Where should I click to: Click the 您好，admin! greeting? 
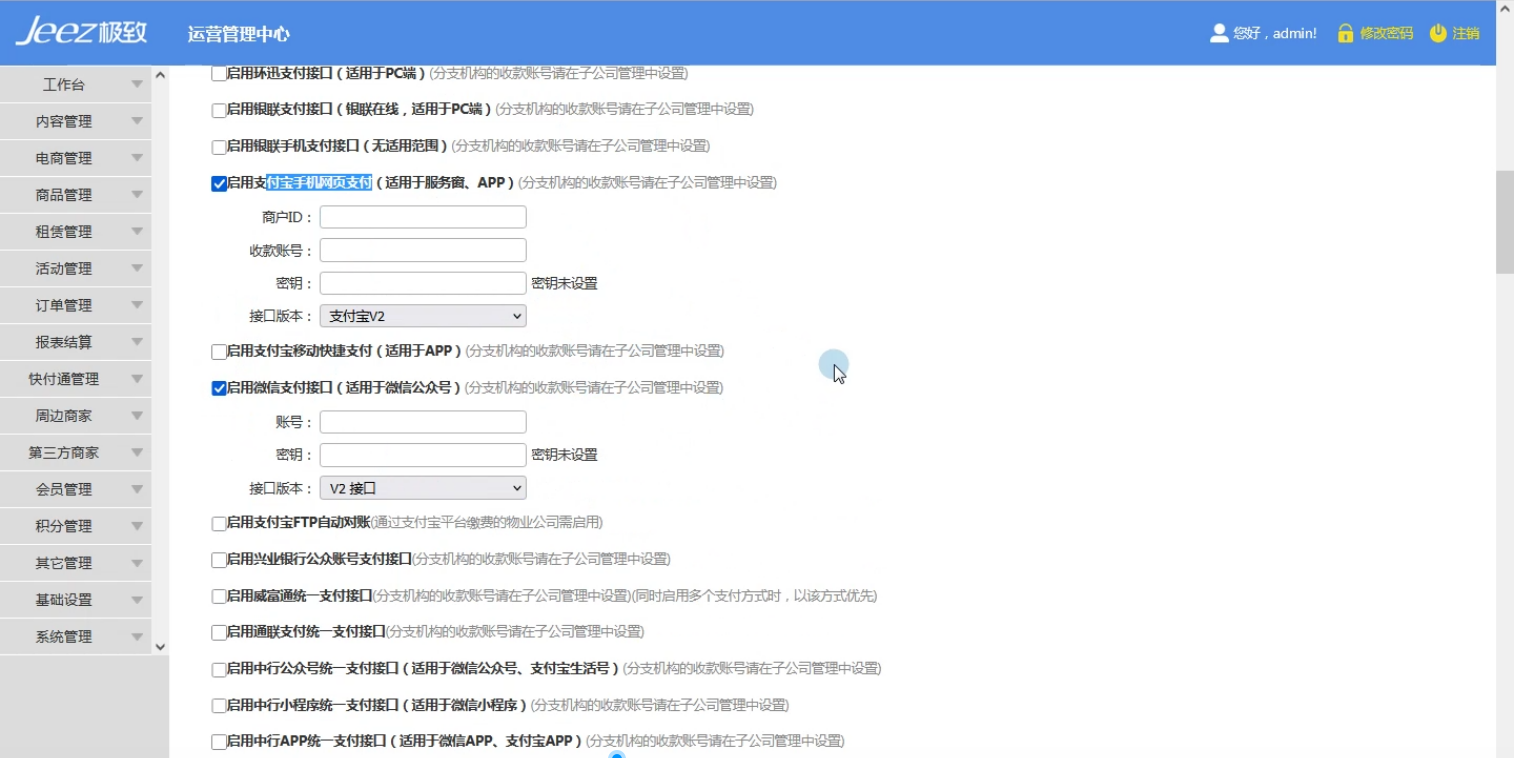1275,33
